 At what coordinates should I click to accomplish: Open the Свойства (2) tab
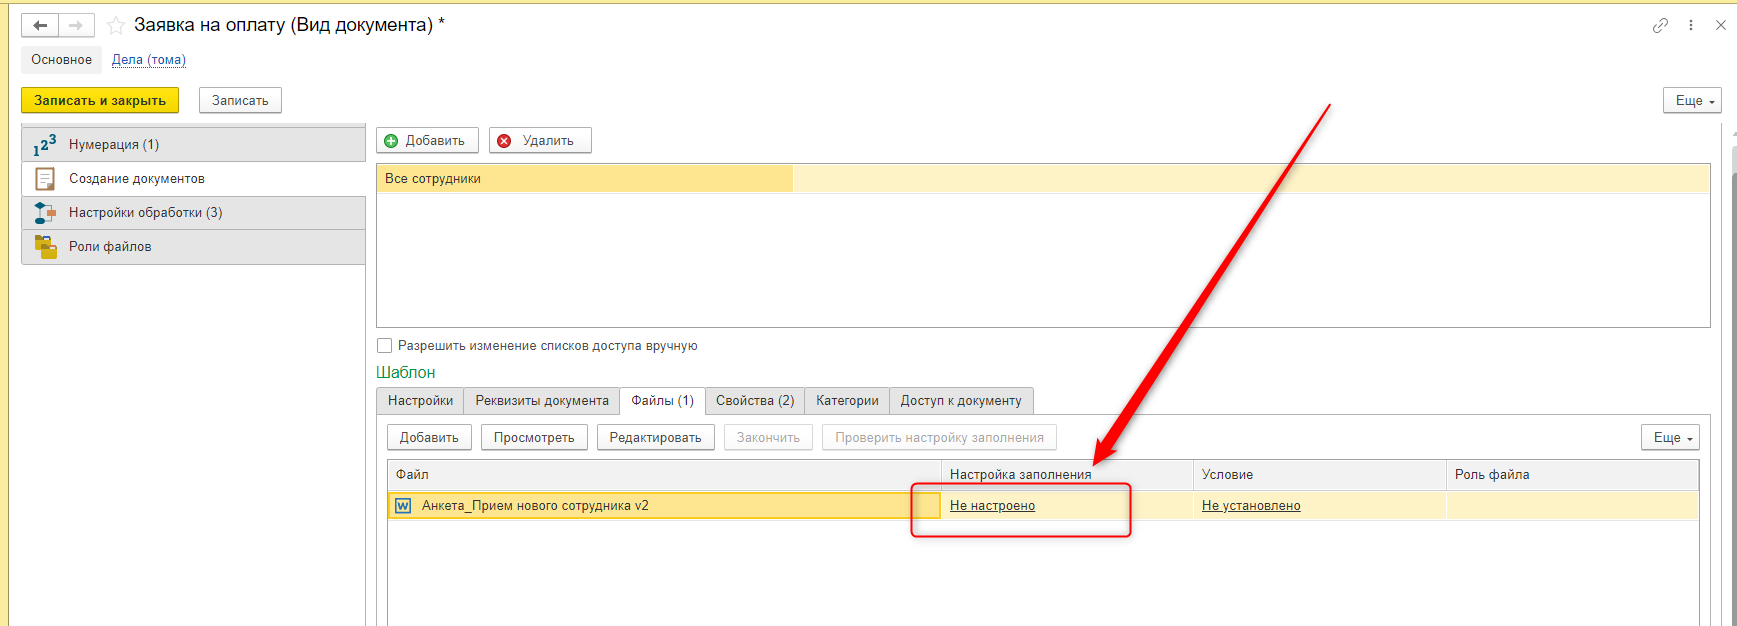[x=754, y=401]
